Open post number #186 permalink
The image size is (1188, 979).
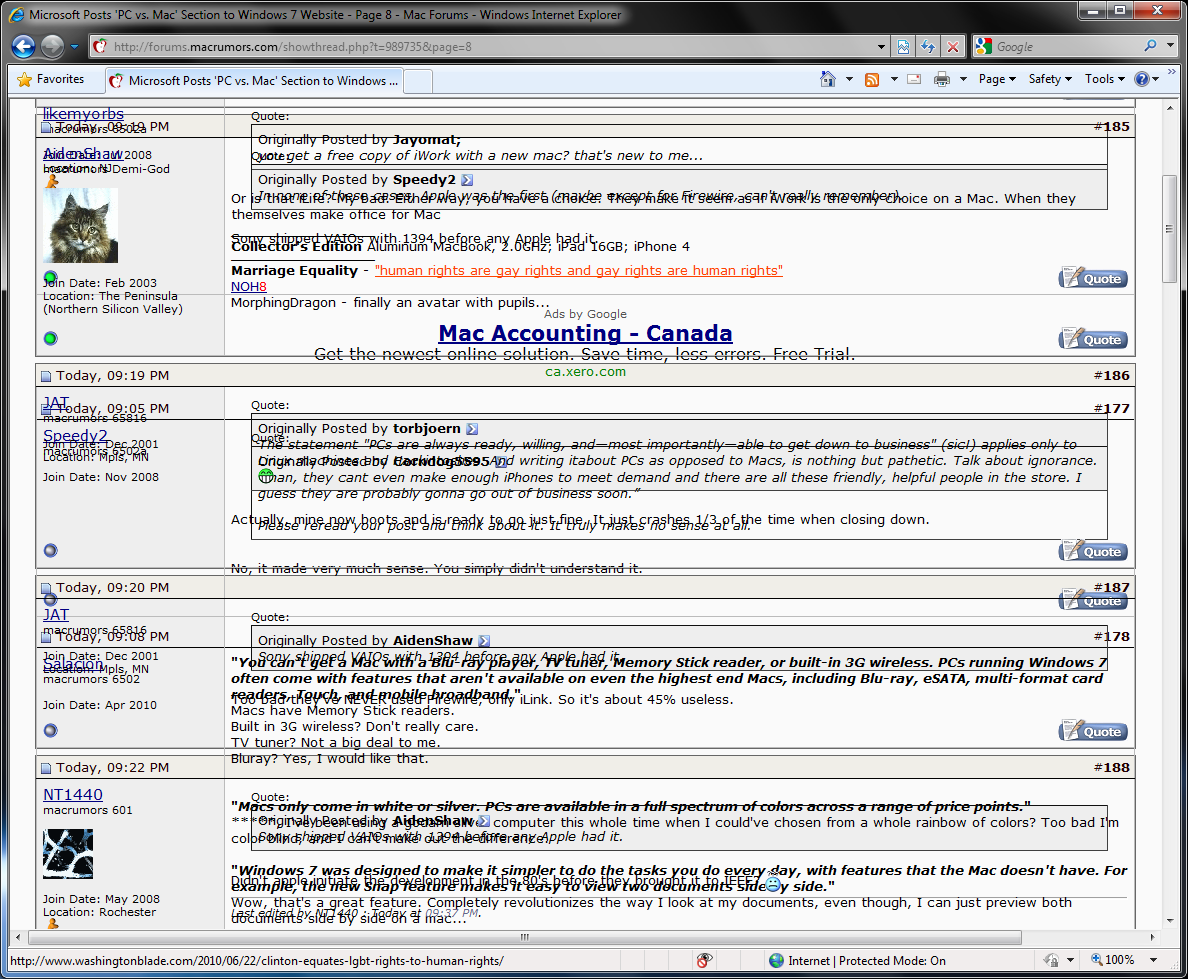pos(1111,375)
